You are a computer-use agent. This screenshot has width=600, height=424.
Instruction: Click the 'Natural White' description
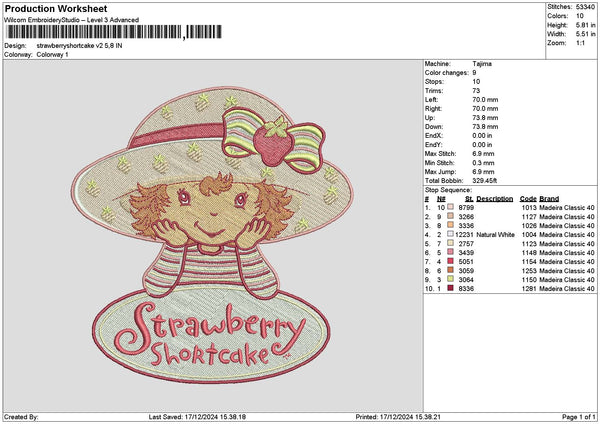pos(495,235)
